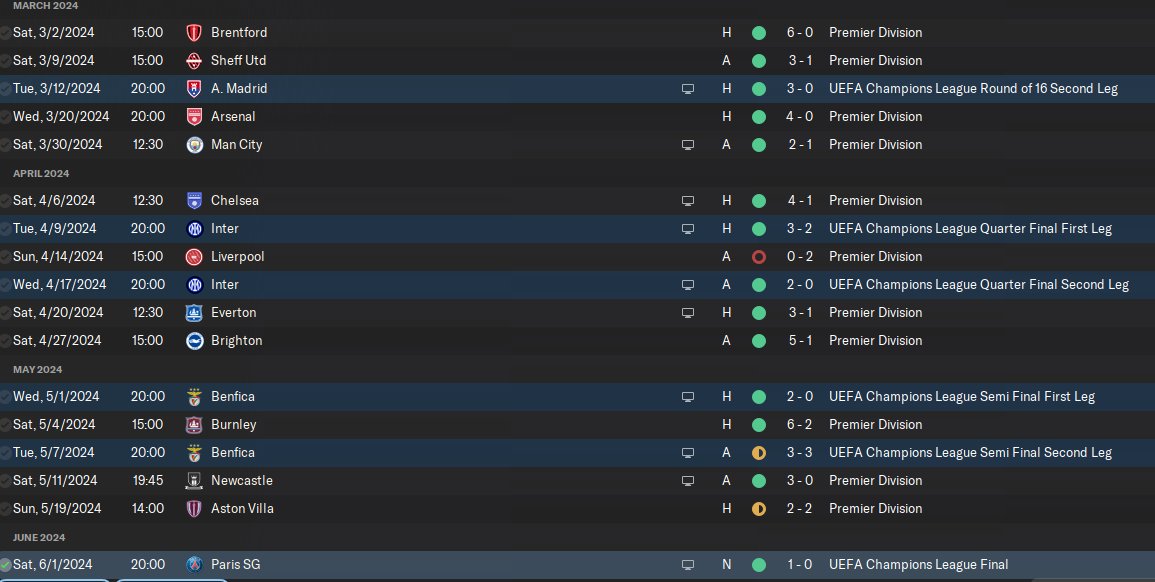The height and width of the screenshot is (582, 1155).
Task: Toggle the check circle beside Tue, 4/9/2024
Action: (4, 229)
